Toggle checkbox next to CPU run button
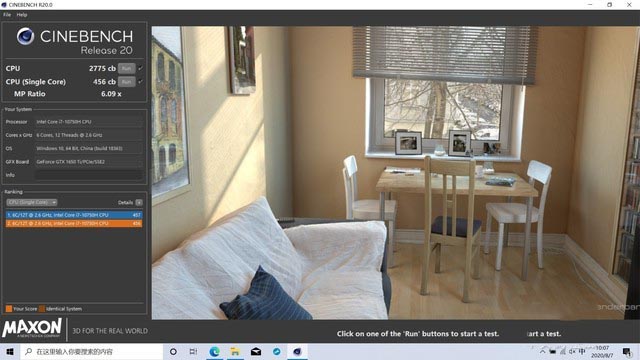 [x=140, y=68]
